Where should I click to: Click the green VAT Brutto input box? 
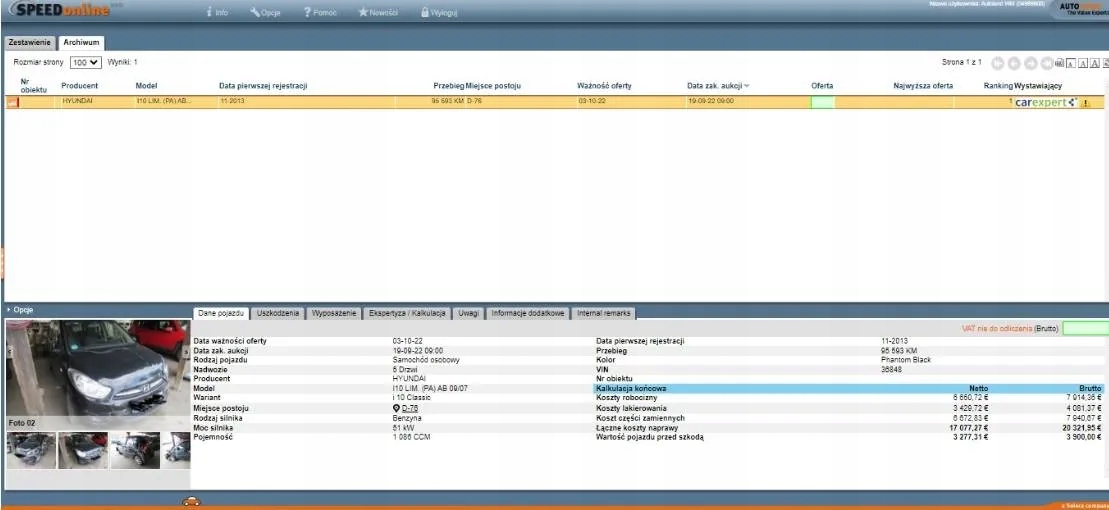1084,328
